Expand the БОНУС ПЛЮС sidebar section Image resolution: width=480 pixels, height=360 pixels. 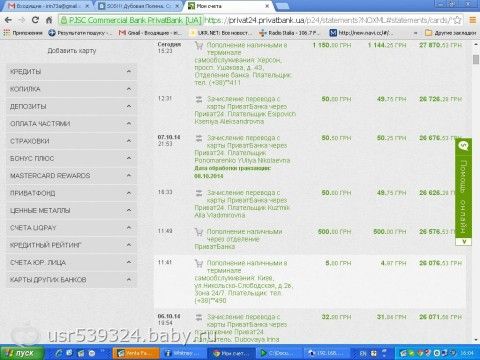pos(71,158)
